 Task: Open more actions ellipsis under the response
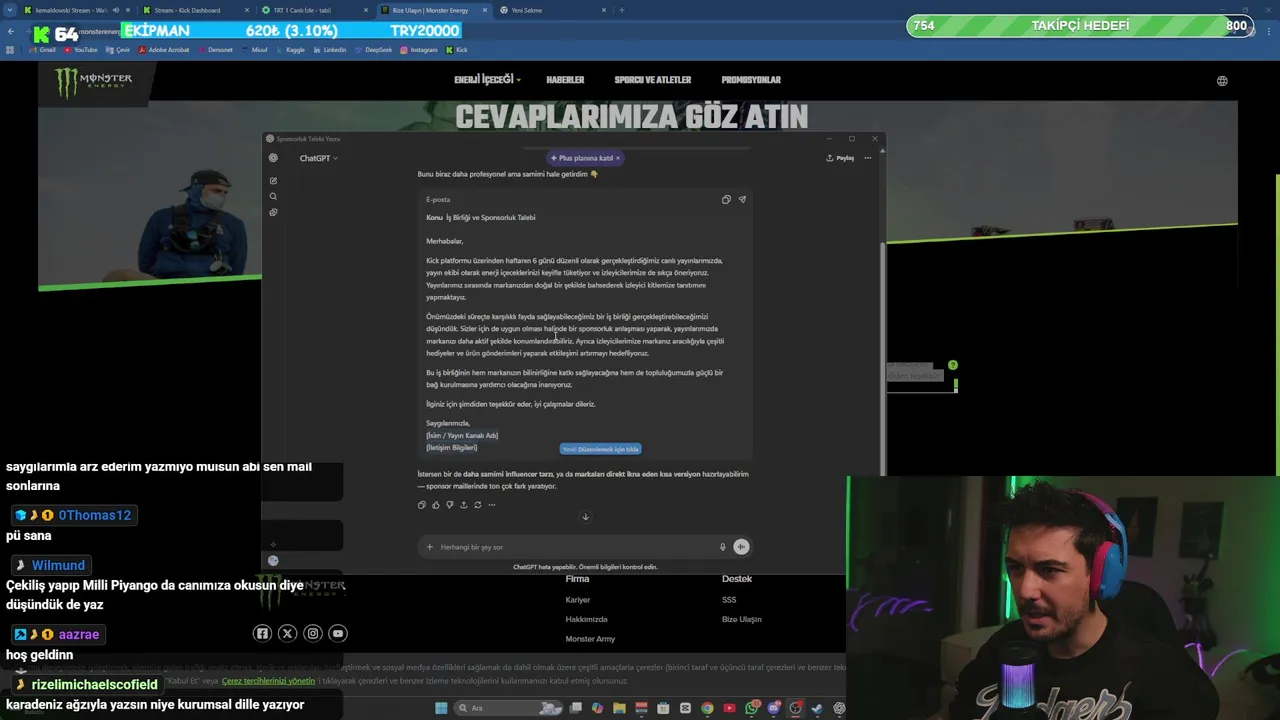tap(491, 505)
